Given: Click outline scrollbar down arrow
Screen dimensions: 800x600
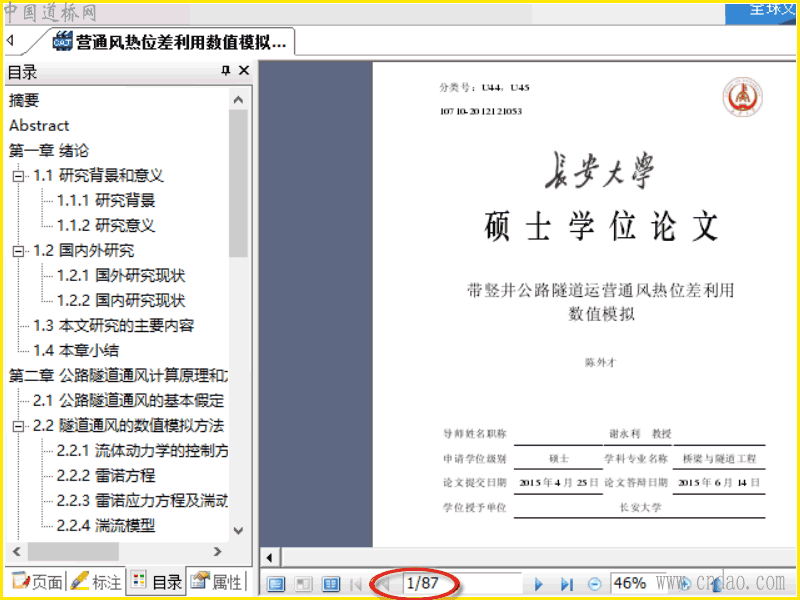Looking at the screenshot, I should click(238, 531).
